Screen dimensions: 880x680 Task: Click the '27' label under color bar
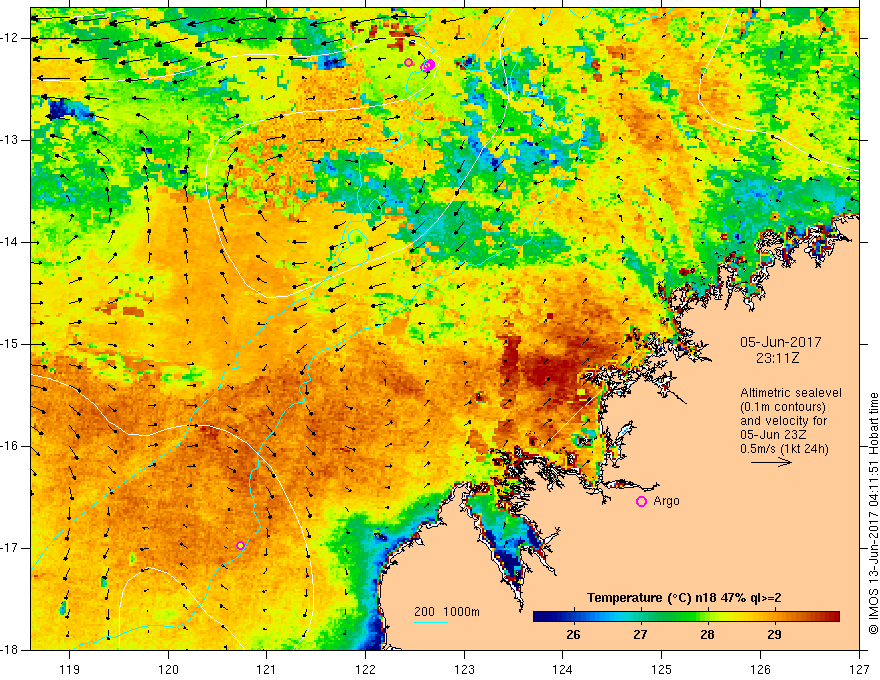click(640, 635)
